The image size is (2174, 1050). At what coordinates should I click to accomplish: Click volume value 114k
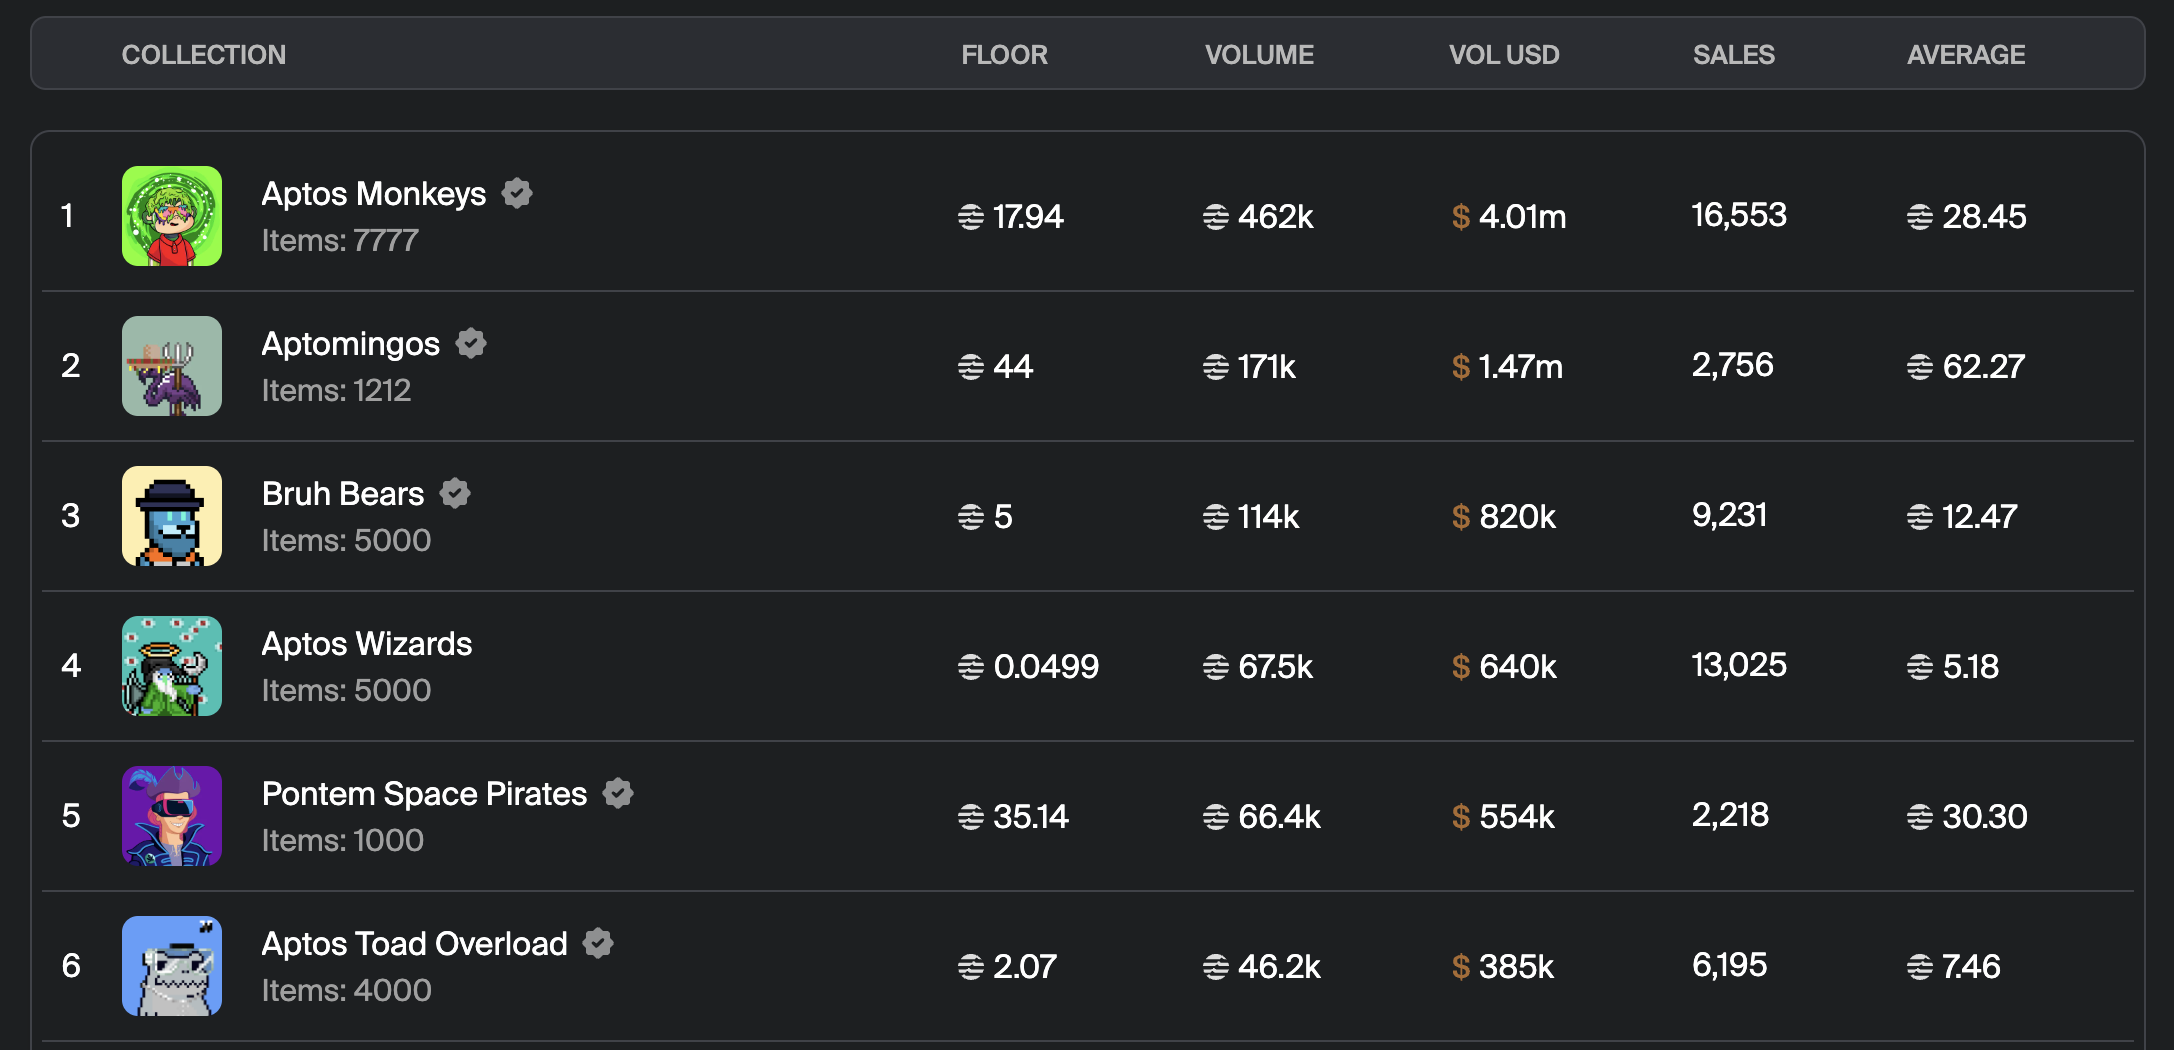[x=1269, y=517]
